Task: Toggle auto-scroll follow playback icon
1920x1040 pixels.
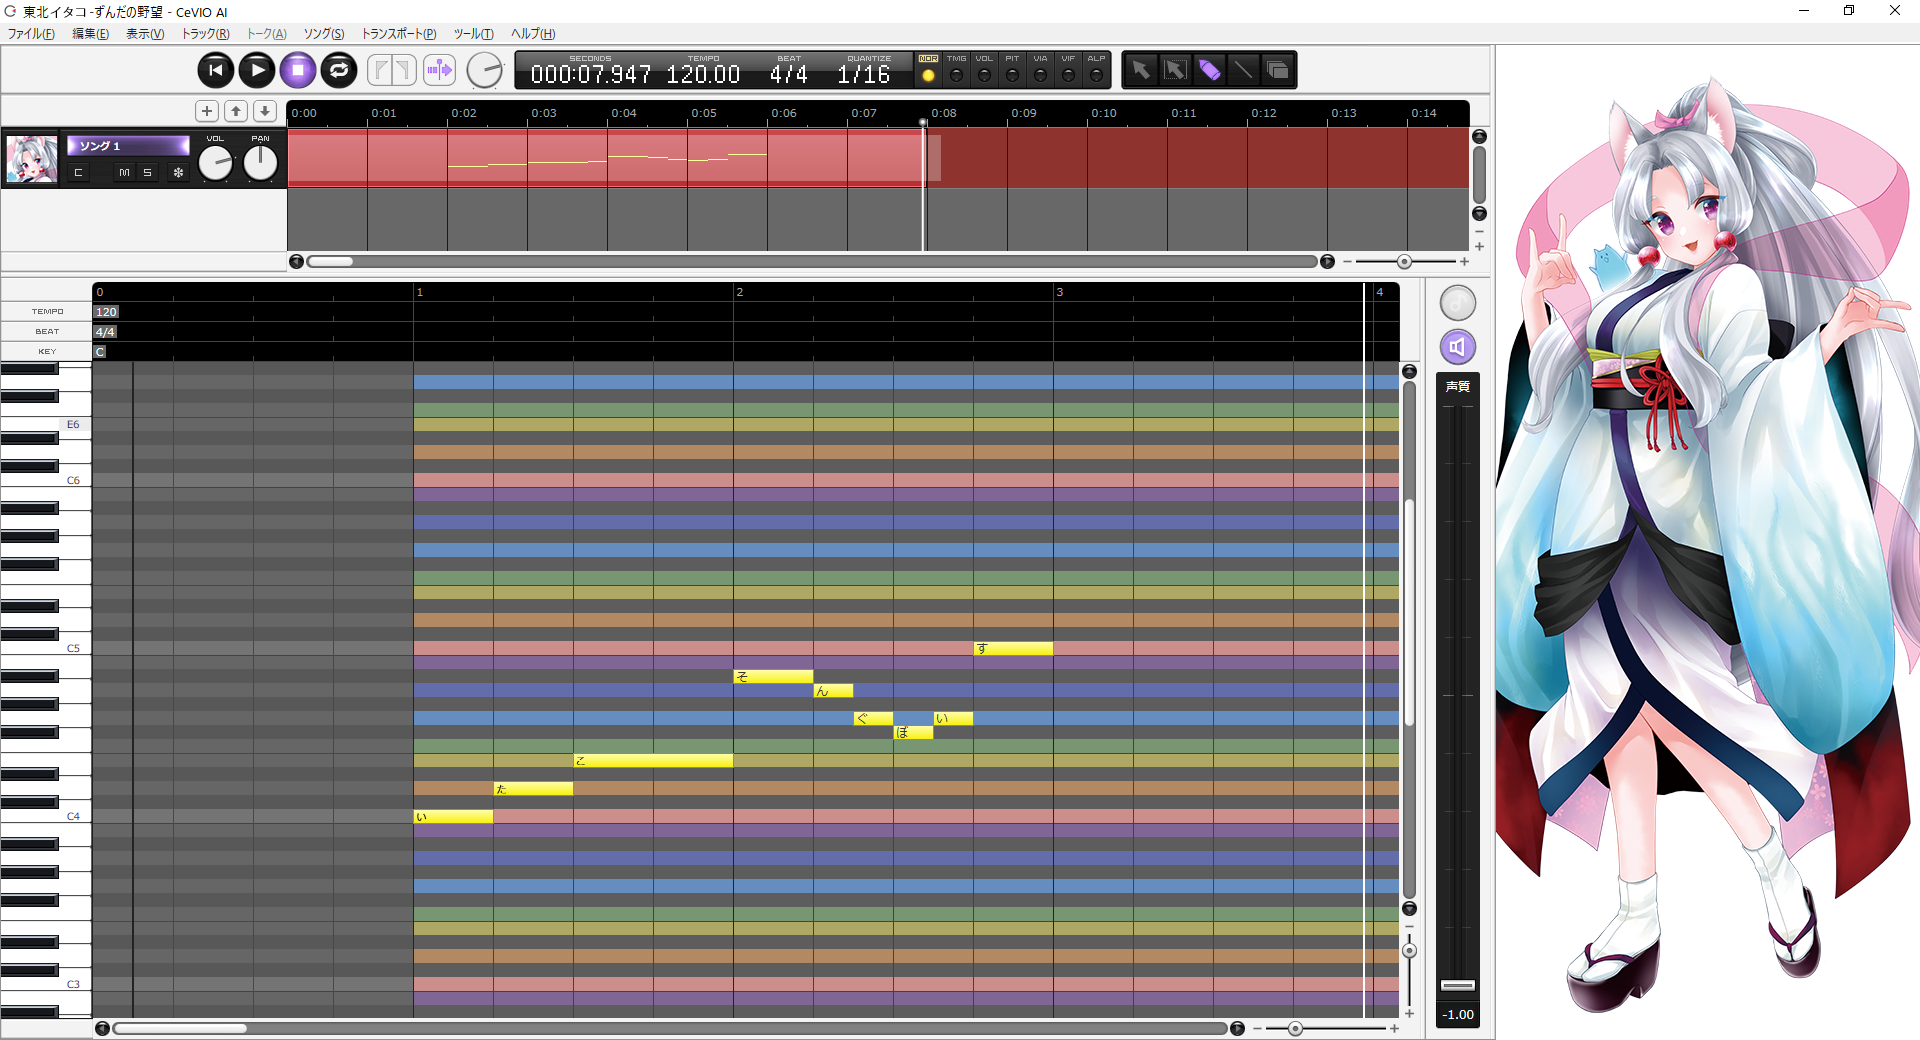Action: click(x=439, y=70)
